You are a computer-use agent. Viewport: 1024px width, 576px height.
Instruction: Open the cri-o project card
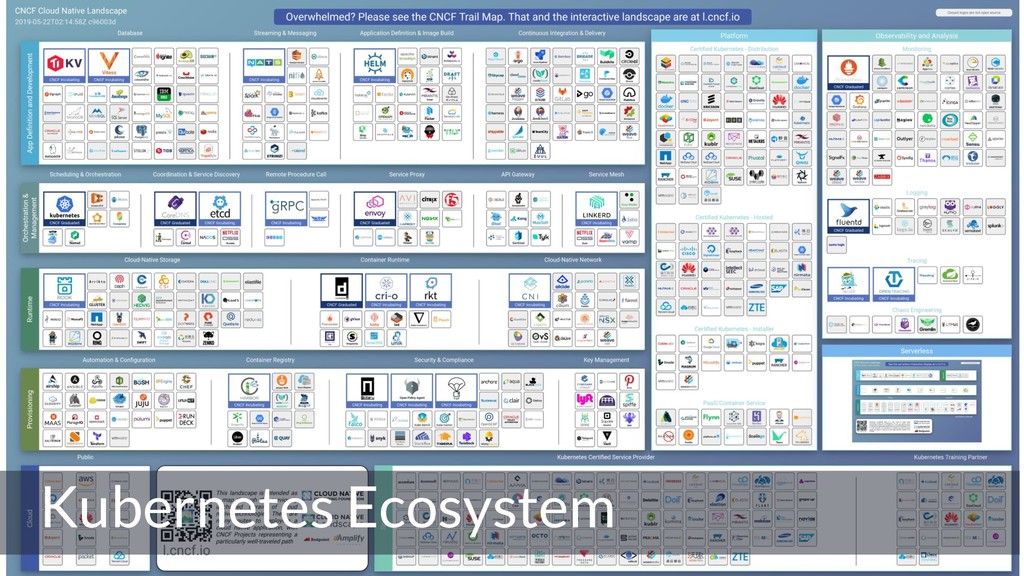[386, 291]
